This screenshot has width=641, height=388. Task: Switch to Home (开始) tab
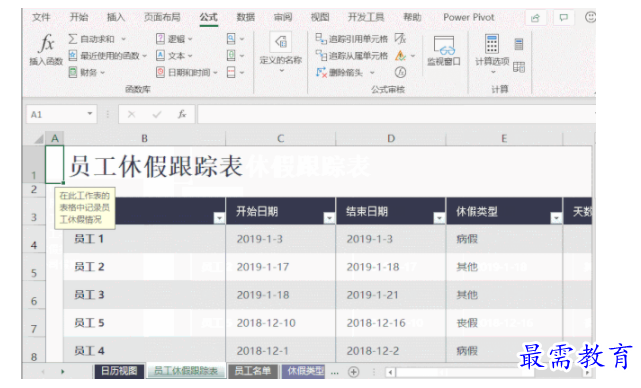pos(79,17)
